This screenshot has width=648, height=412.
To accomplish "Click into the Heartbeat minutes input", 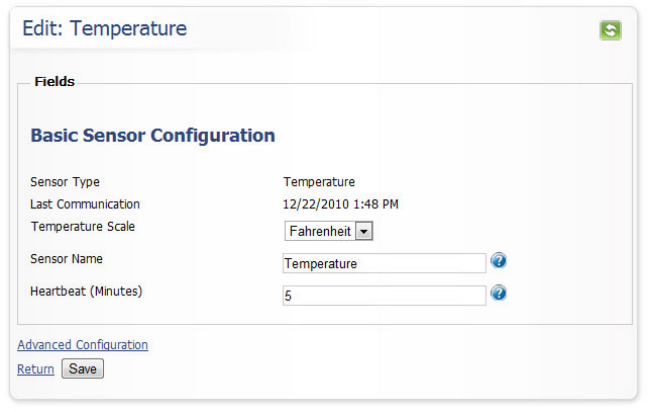I will pyautogui.click(x=384, y=295).
